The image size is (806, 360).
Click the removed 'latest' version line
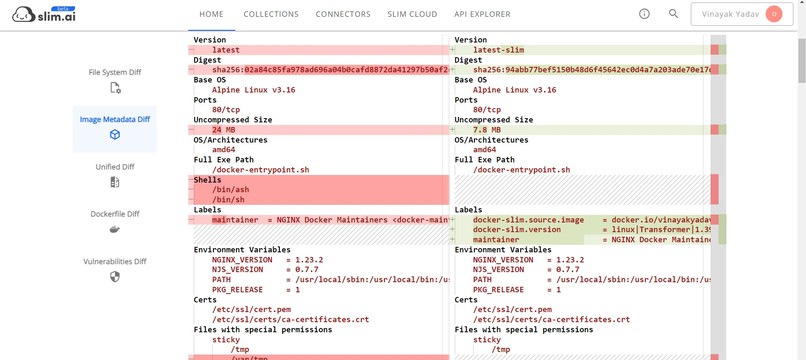tap(319, 50)
